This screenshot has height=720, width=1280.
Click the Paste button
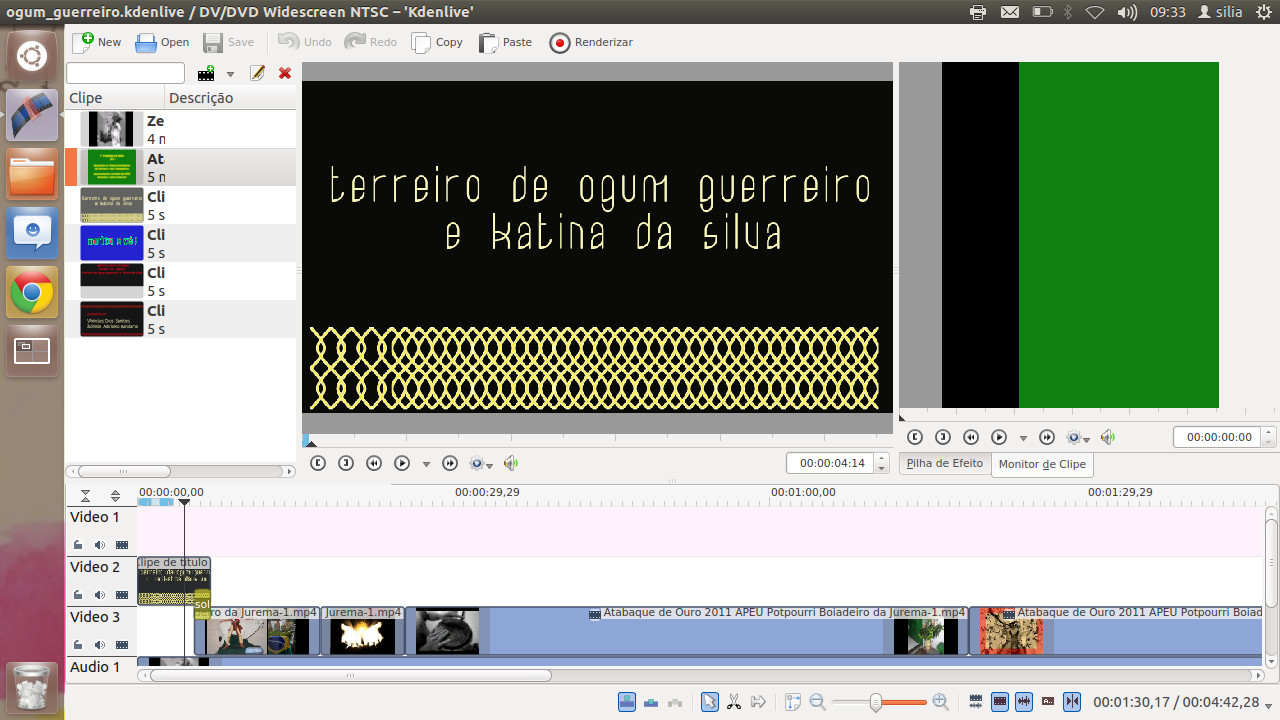505,42
